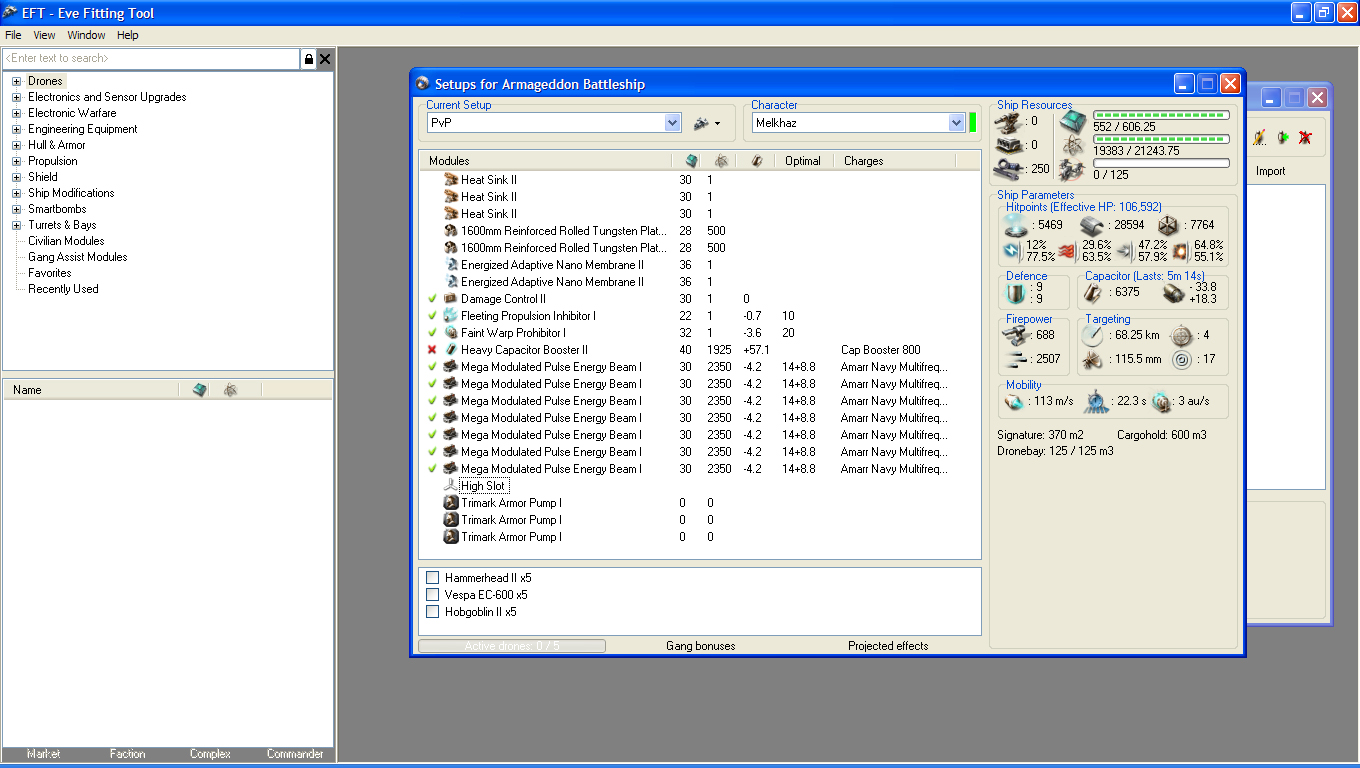Click the CPU chip icon in Ship Resources
Screen dimensions: 1360x768
(x=1072, y=123)
